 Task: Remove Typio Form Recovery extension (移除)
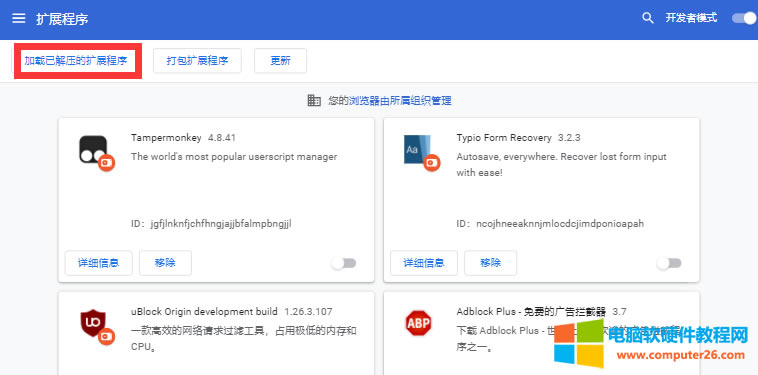point(491,263)
